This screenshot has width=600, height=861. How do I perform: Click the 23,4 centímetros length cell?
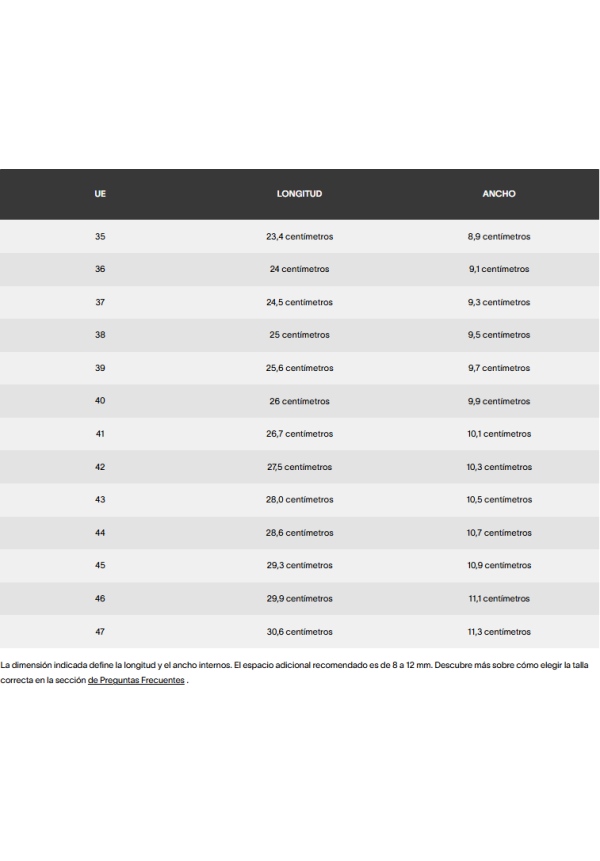[299, 237]
